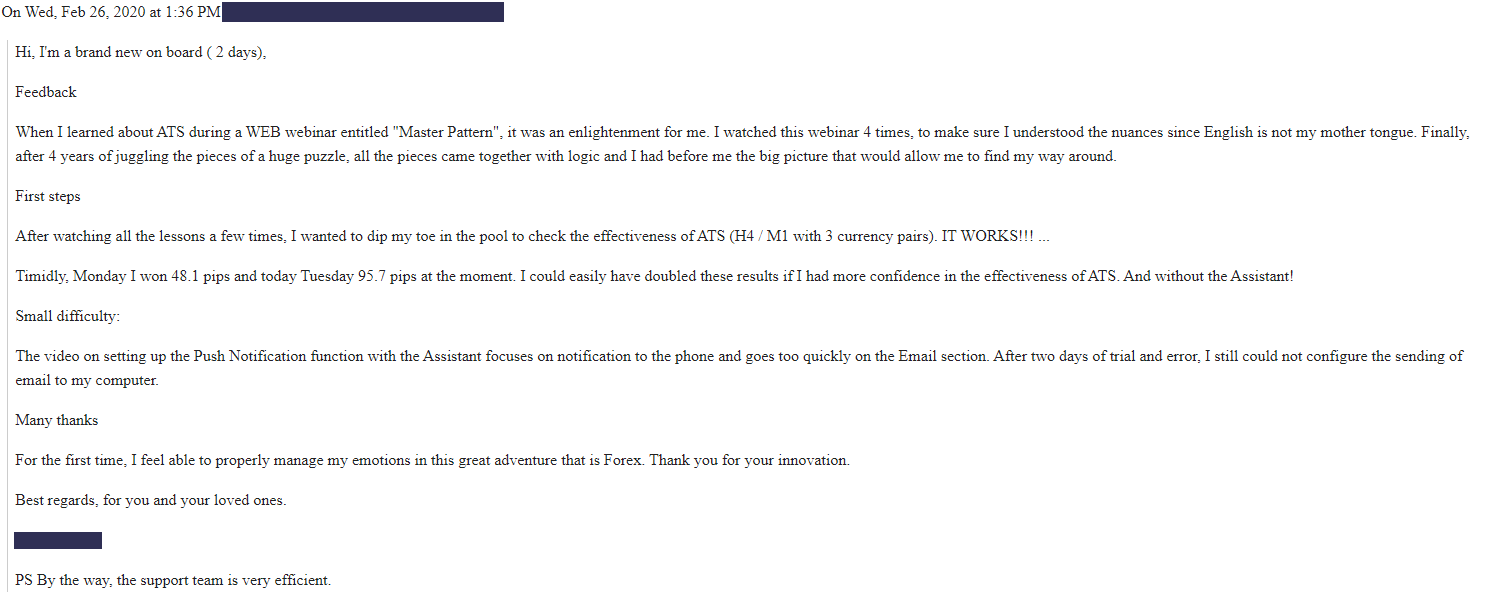
Task: Click the "email to my computer." line
Action: (x=87, y=380)
